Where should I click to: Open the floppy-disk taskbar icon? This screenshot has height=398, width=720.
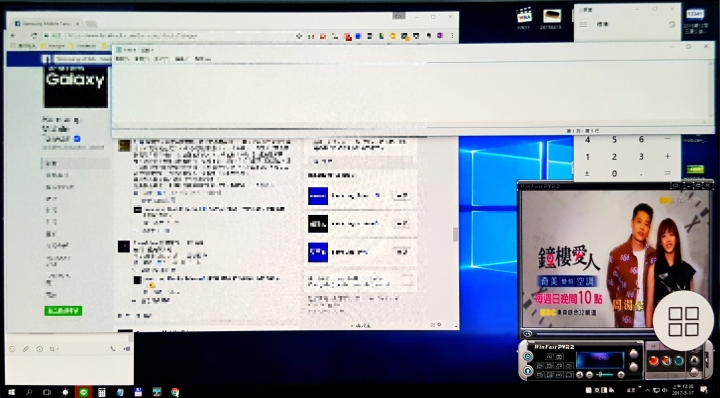[x=138, y=392]
